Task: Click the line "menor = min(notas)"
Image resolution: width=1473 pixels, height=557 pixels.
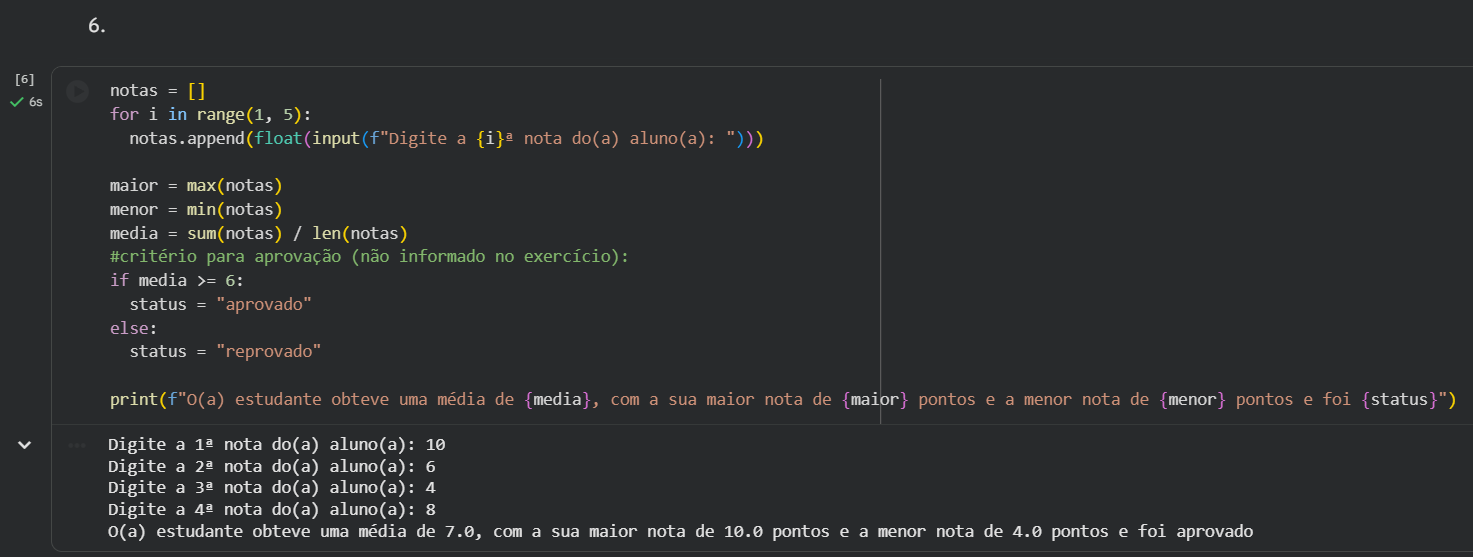Action: tap(197, 210)
